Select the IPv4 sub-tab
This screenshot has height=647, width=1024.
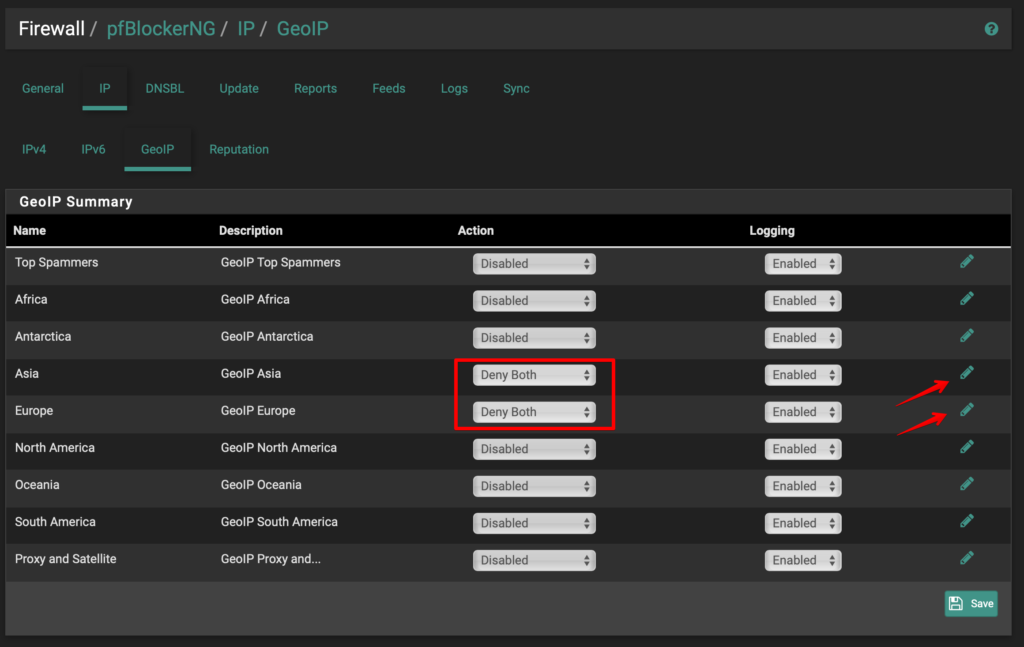pos(34,150)
